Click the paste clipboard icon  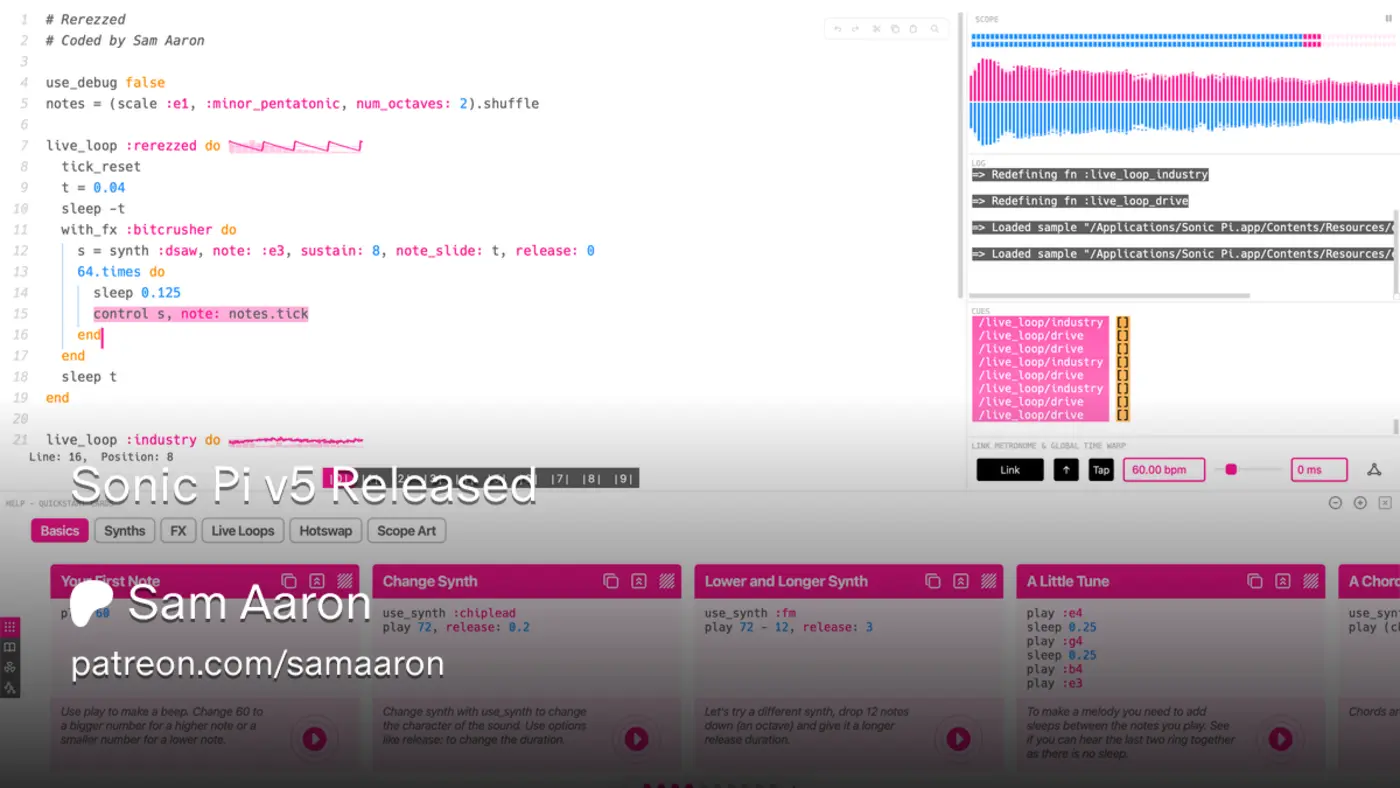(913, 29)
